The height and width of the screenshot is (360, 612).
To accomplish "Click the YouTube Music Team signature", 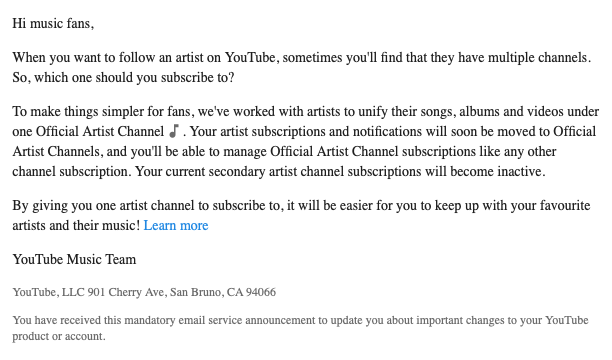I will [74, 260].
